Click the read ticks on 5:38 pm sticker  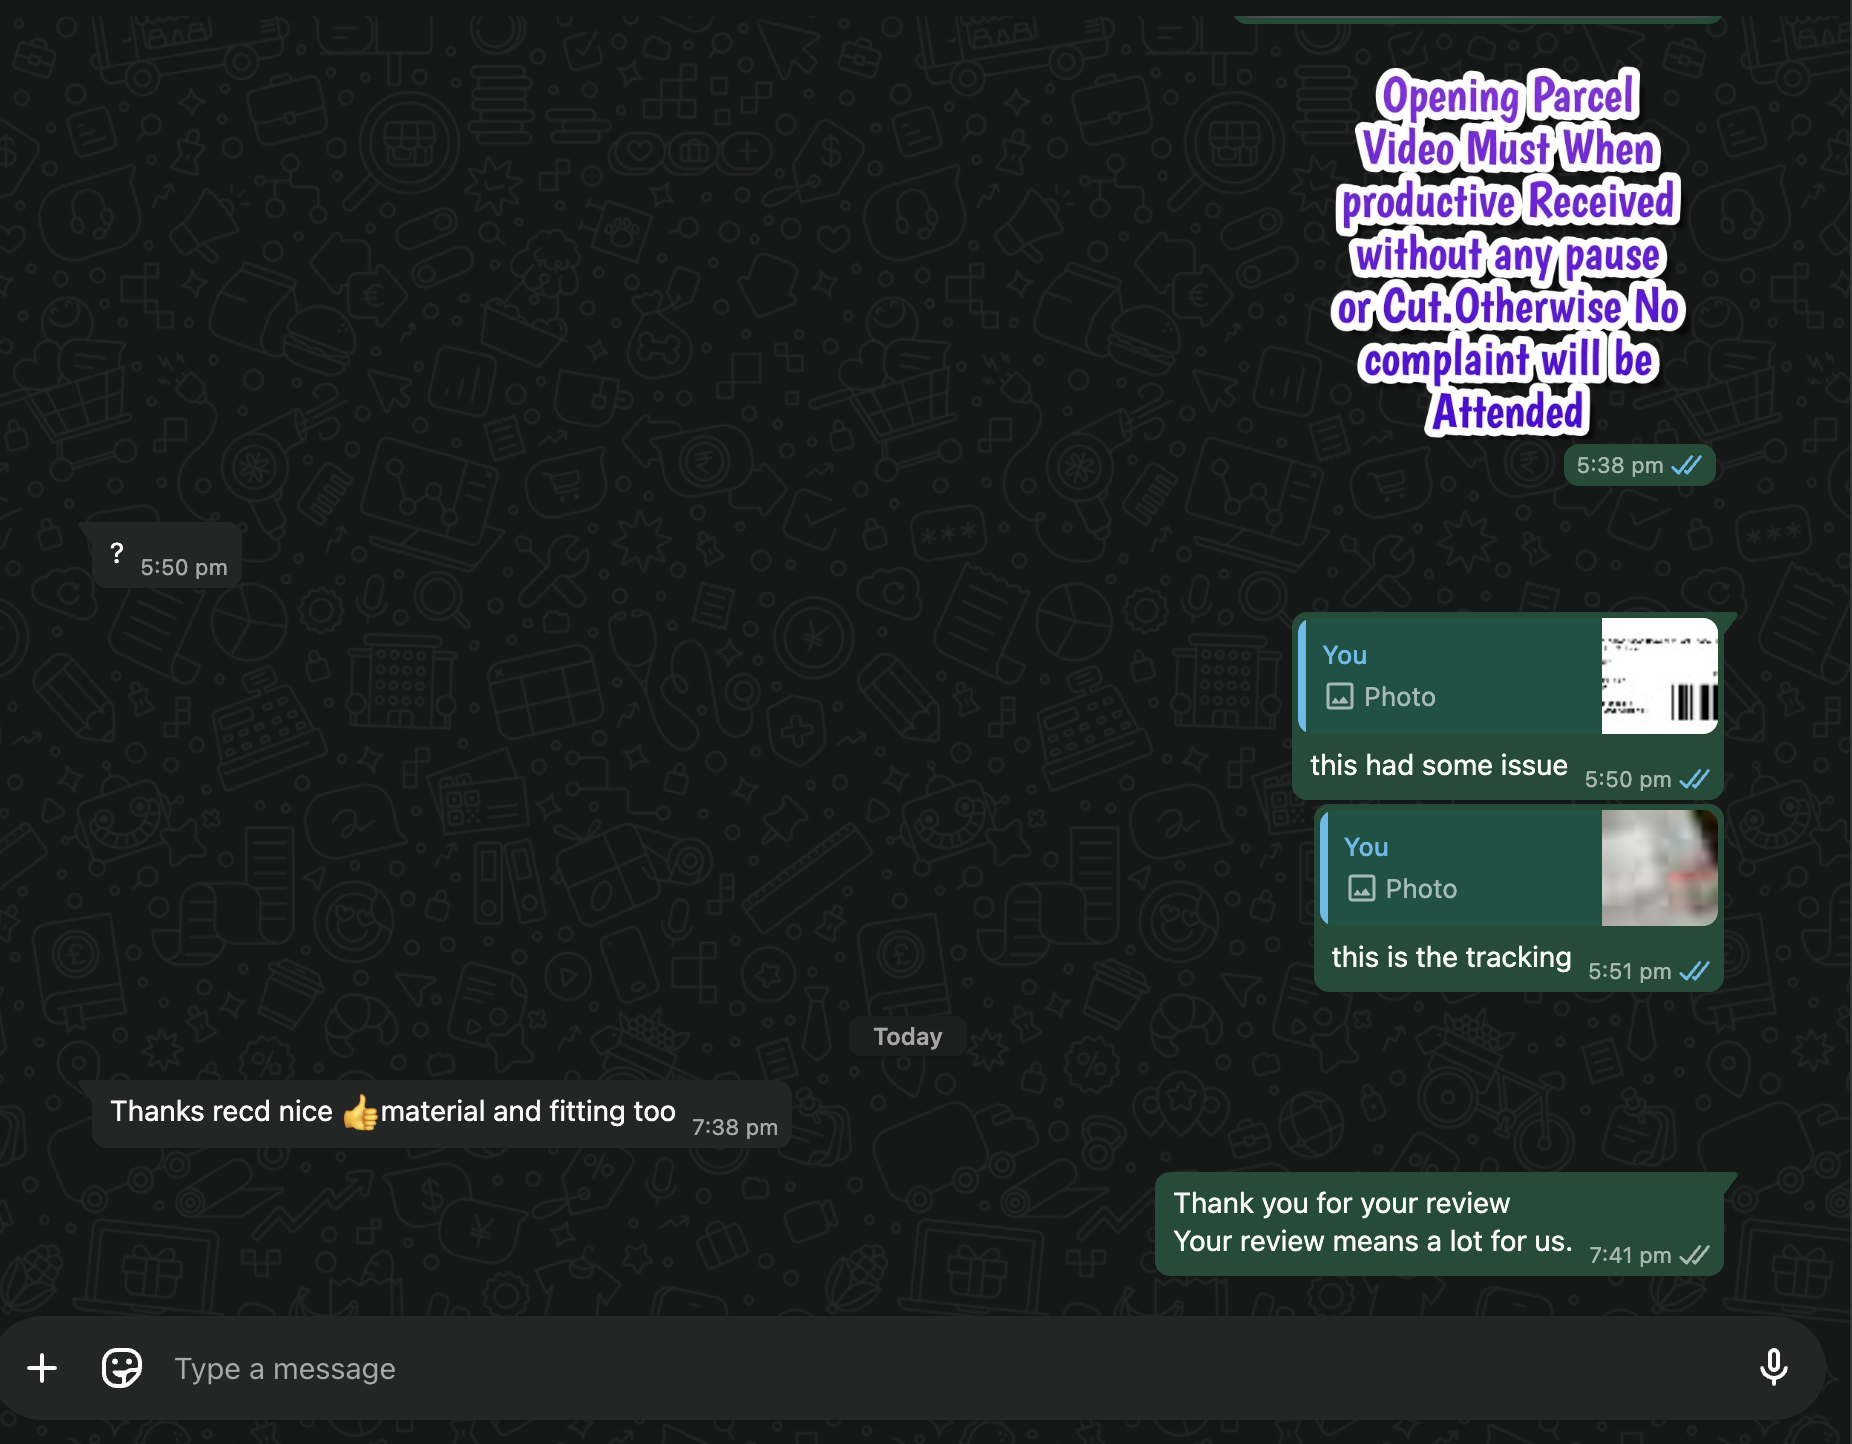pyautogui.click(x=1687, y=465)
